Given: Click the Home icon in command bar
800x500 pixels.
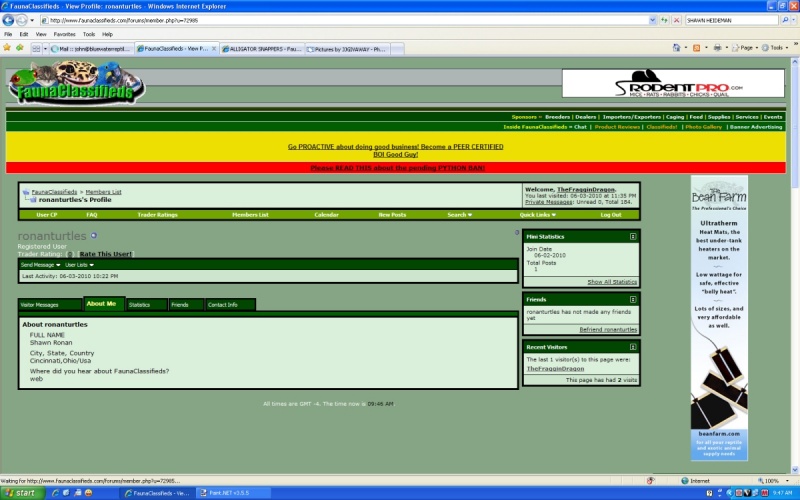Looking at the screenshot, I should 677,47.
